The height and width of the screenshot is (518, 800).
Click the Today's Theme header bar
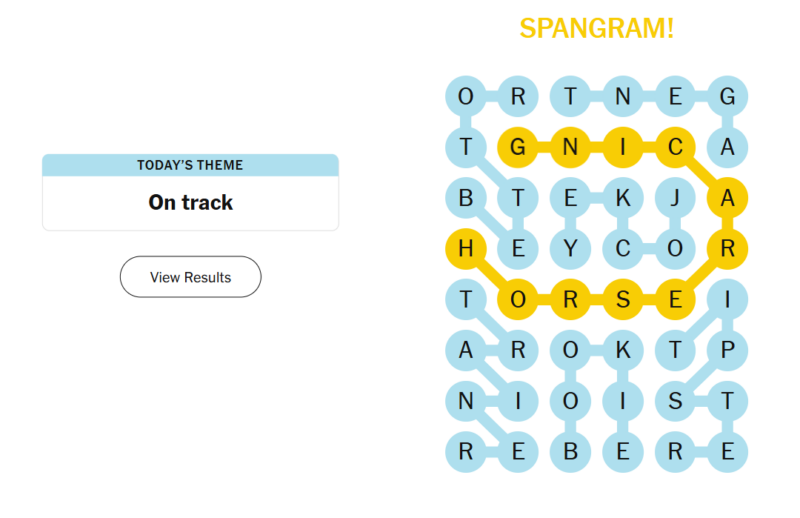tap(190, 165)
